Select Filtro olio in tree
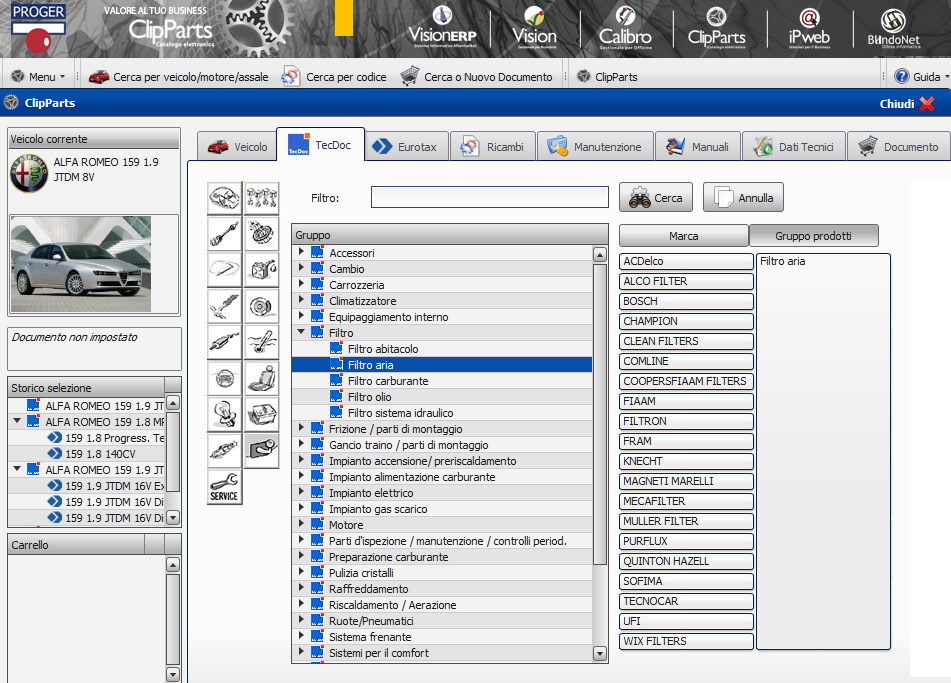Viewport: 951px width, 683px height. click(369, 397)
